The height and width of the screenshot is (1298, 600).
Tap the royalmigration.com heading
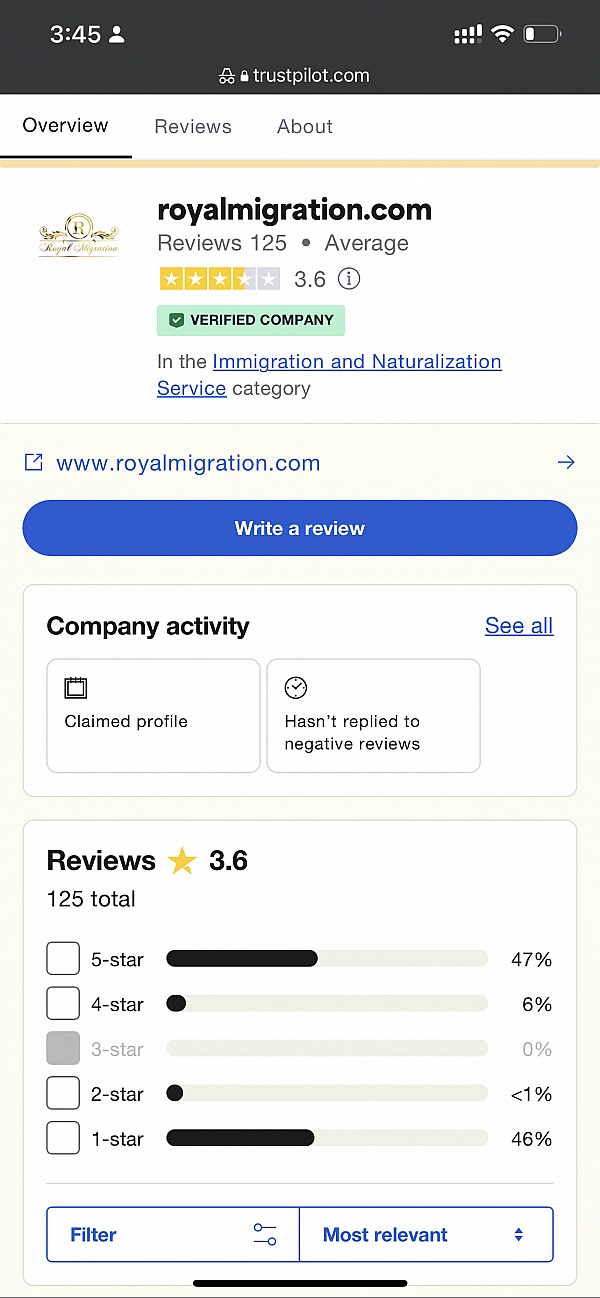295,210
